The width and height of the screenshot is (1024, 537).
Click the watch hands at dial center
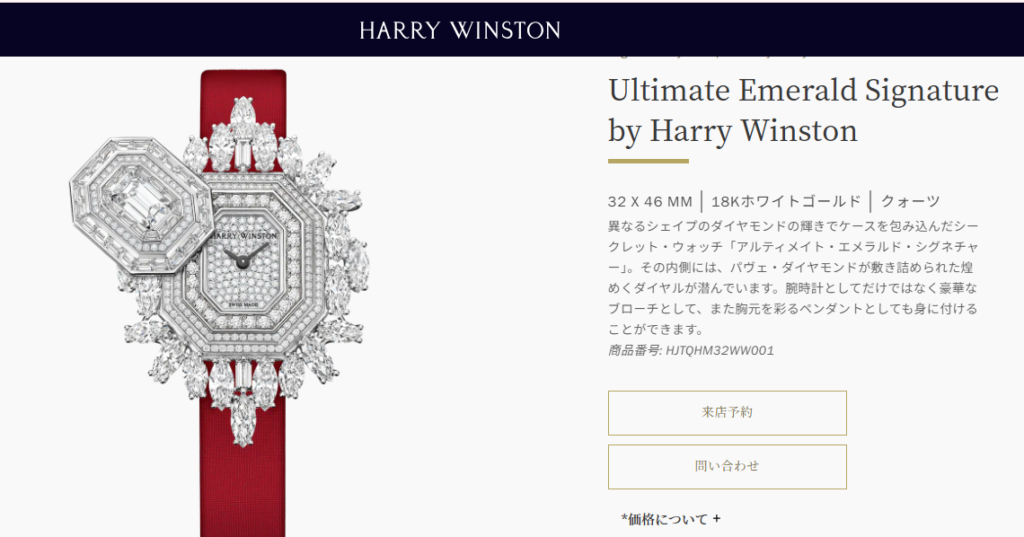(x=244, y=258)
